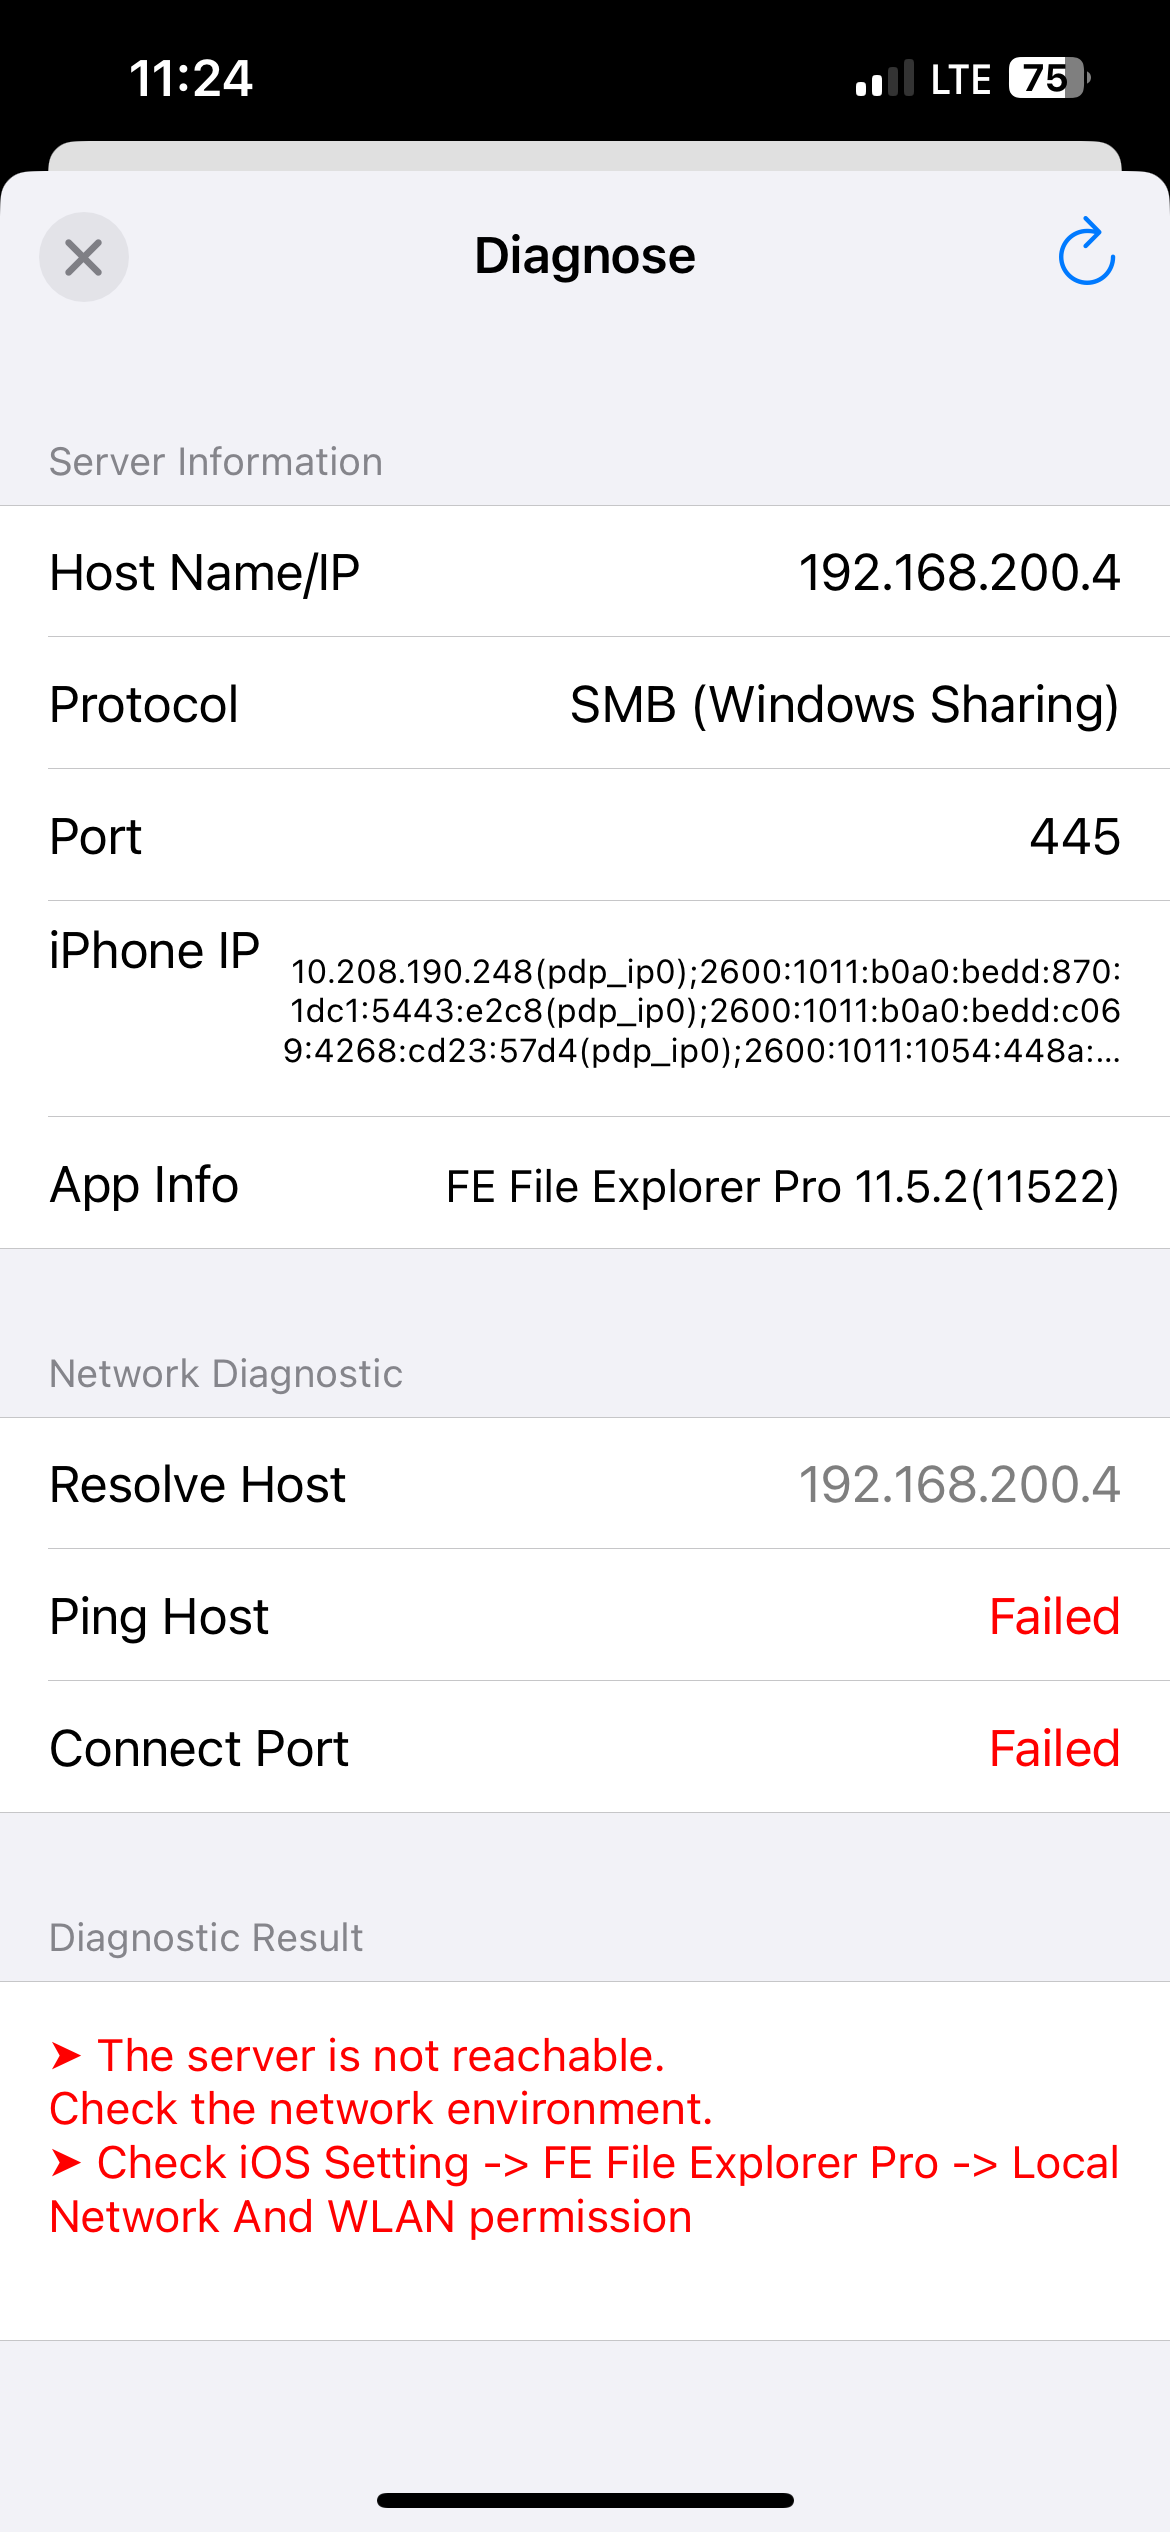Tap the Connect Port Failed status
This screenshot has width=1170, height=2532.
pyautogui.click(x=1054, y=1748)
